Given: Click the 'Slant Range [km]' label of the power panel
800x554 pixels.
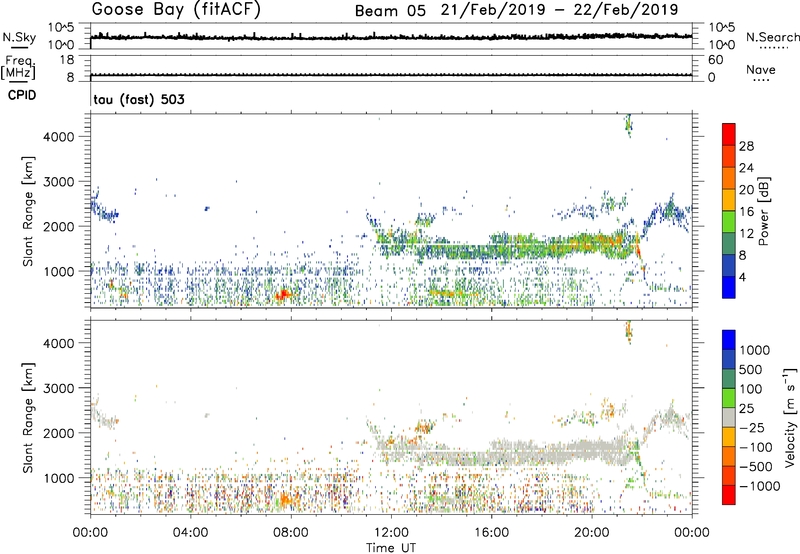Looking at the screenshot, I should click(x=28, y=211).
